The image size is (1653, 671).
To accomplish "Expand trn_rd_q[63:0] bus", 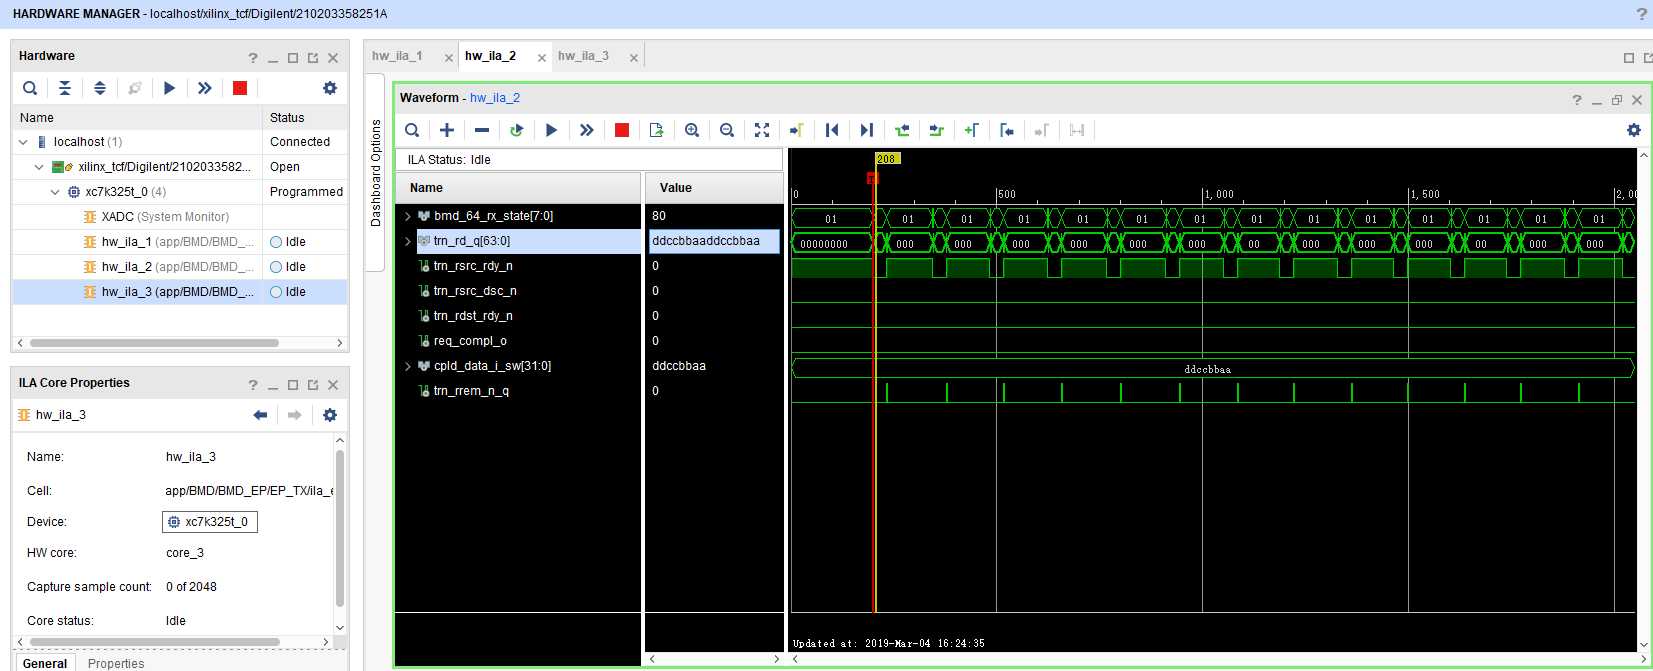I will pyautogui.click(x=408, y=241).
